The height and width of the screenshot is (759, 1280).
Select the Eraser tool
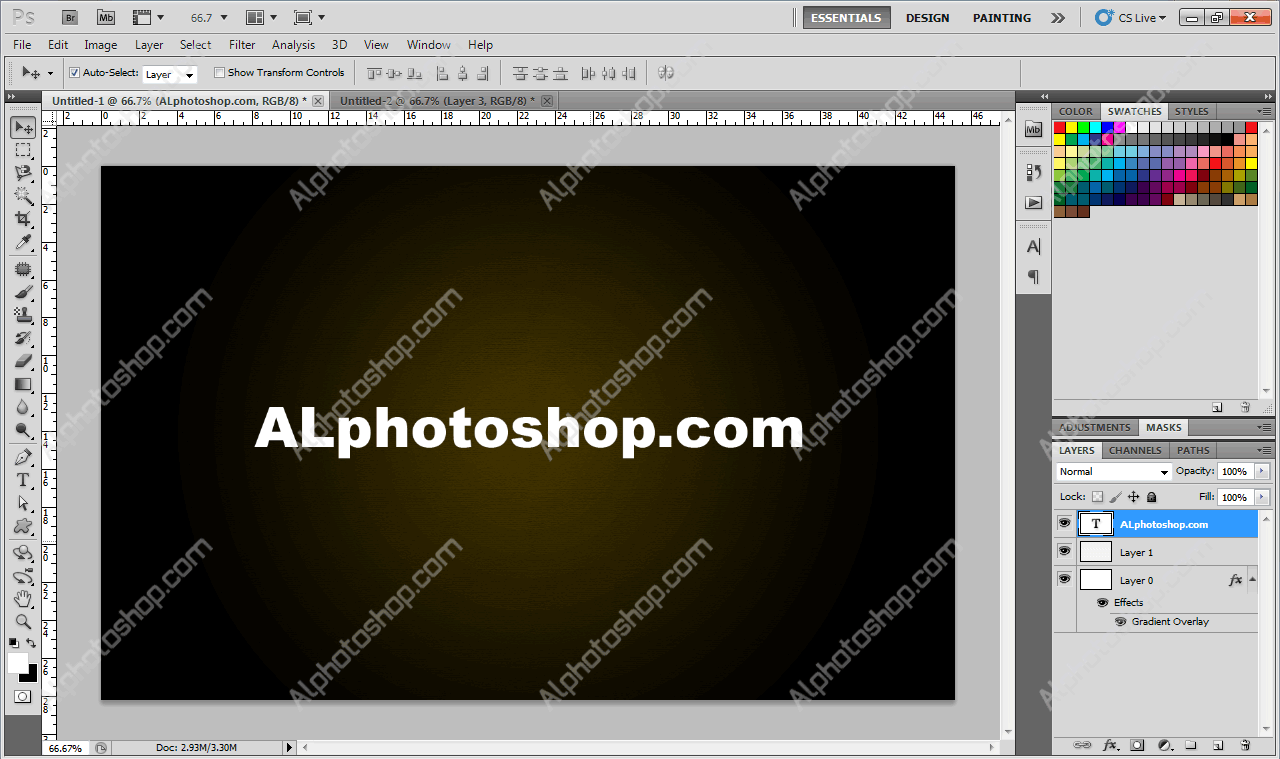pyautogui.click(x=23, y=361)
